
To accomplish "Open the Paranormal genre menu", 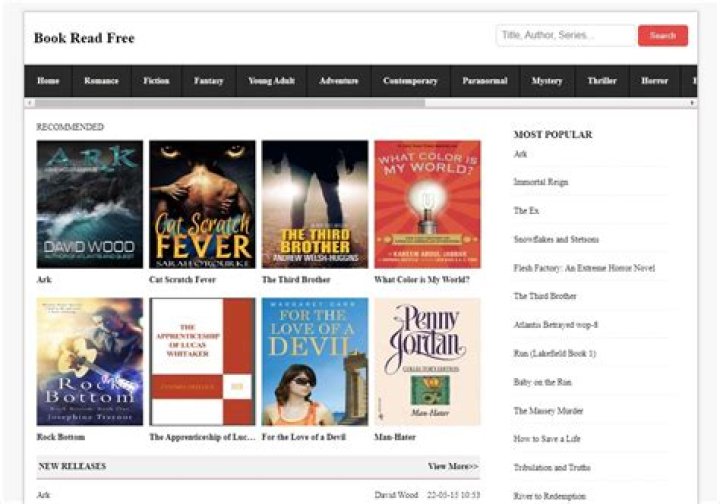I will point(485,81).
